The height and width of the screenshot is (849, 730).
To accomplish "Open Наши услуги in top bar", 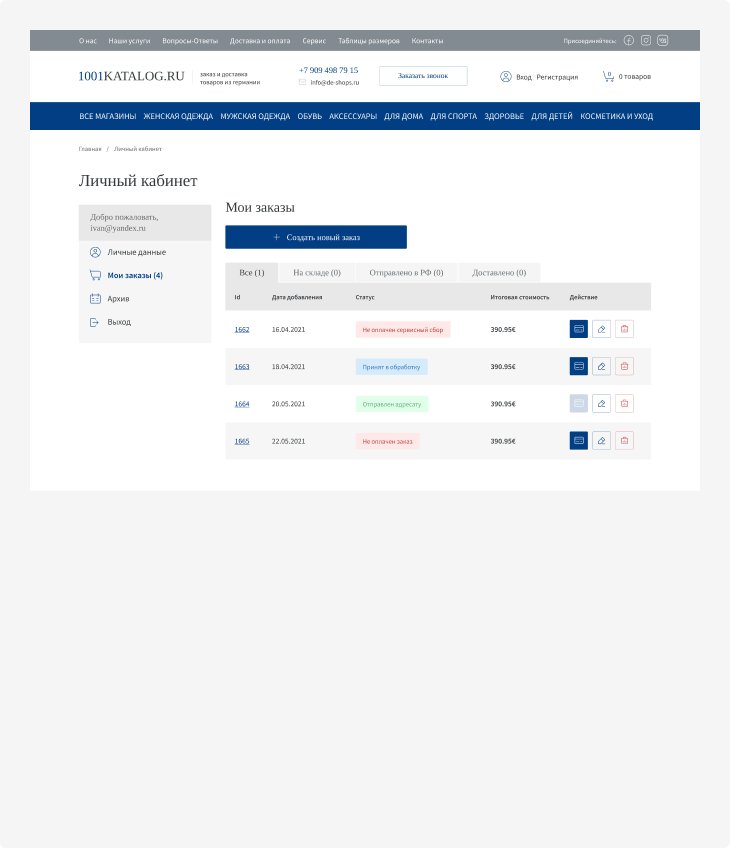I will [x=129, y=41].
